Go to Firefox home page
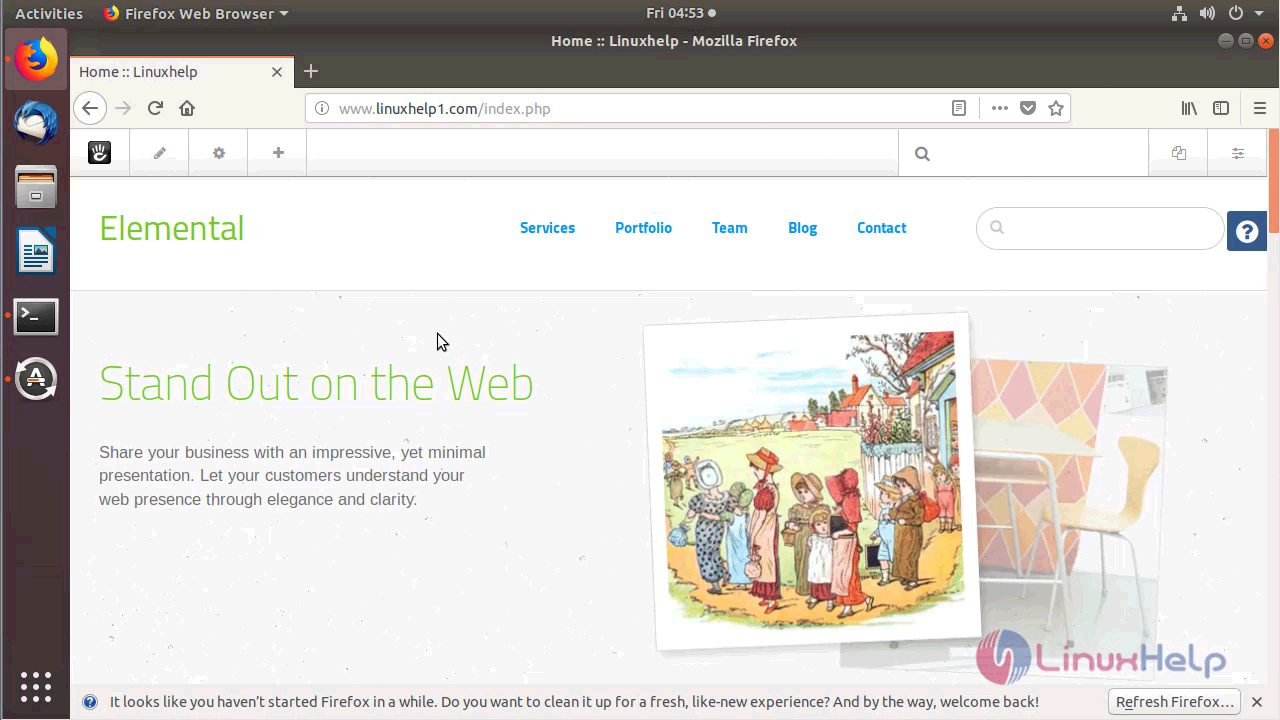The height and width of the screenshot is (720, 1280). pyautogui.click(x=187, y=108)
